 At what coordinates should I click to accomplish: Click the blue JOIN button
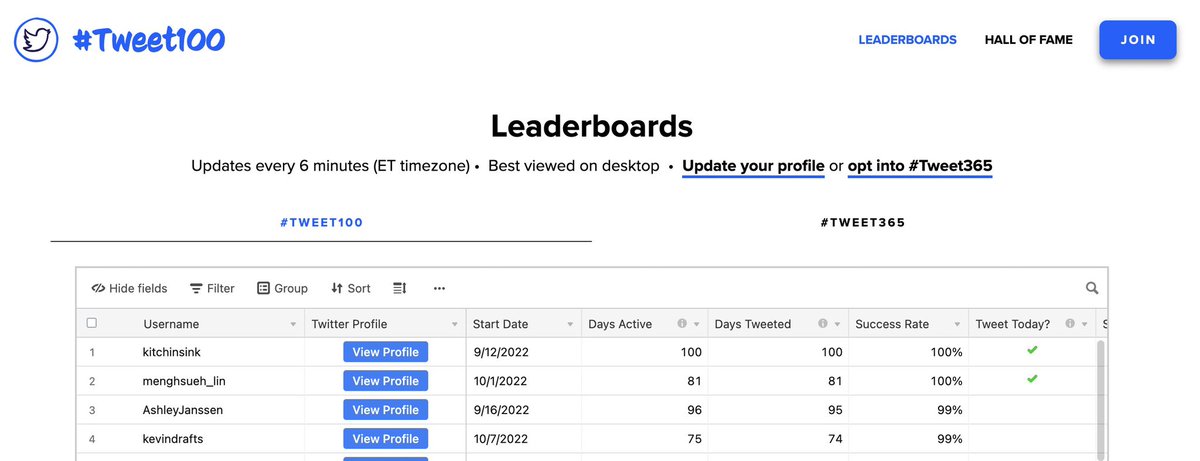1137,40
